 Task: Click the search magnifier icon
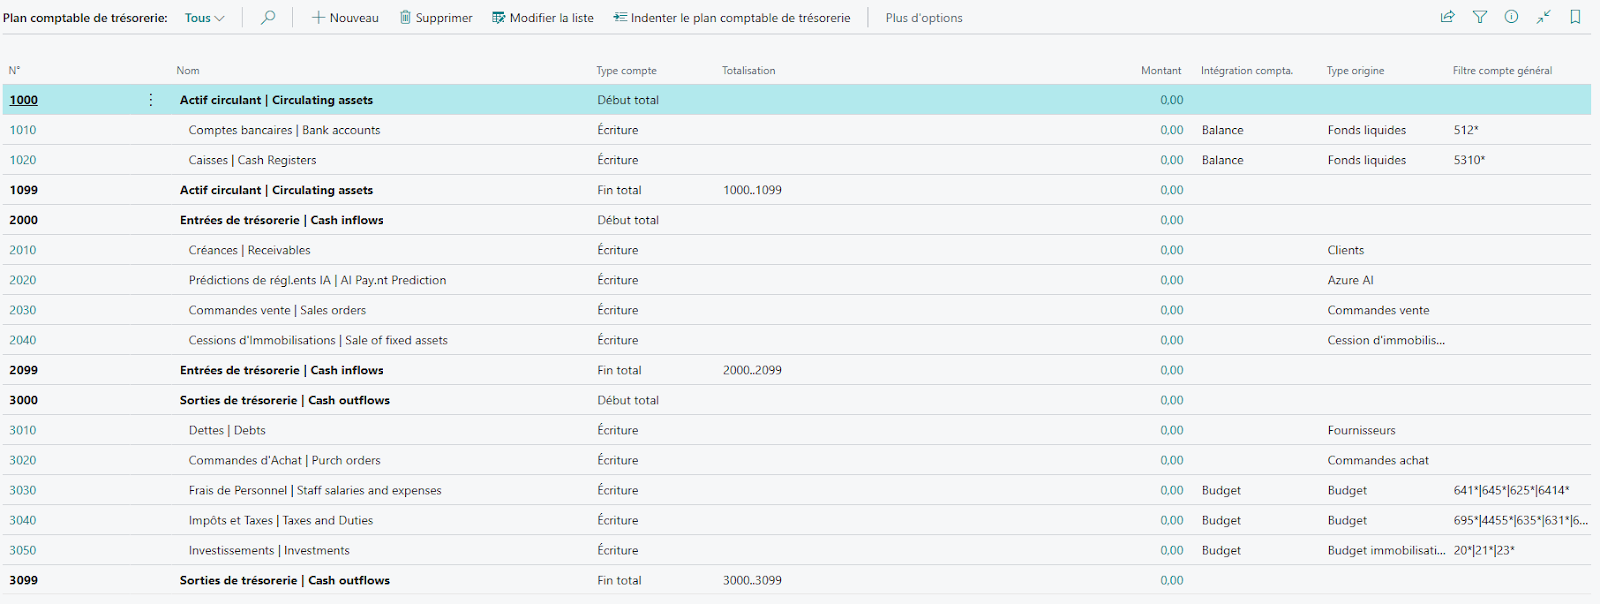coord(268,18)
